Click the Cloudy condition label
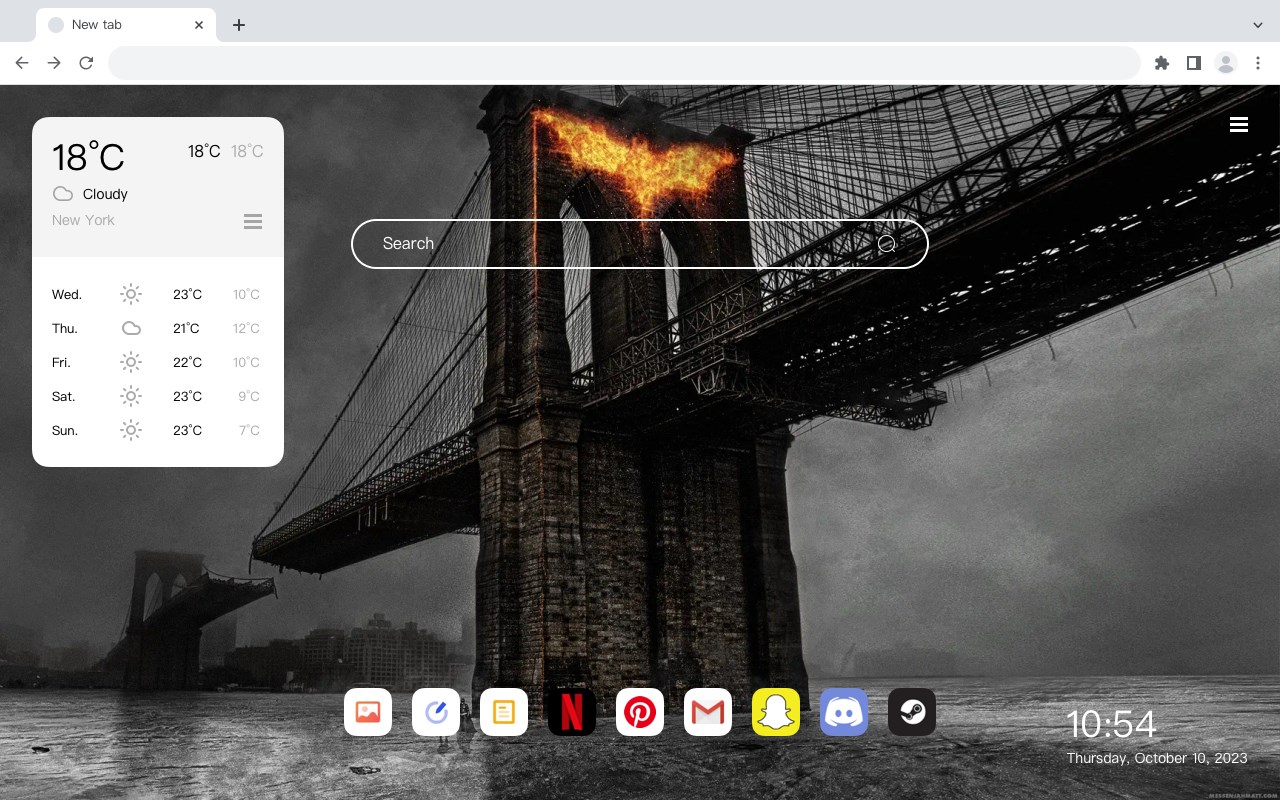The height and width of the screenshot is (800, 1280). point(105,194)
